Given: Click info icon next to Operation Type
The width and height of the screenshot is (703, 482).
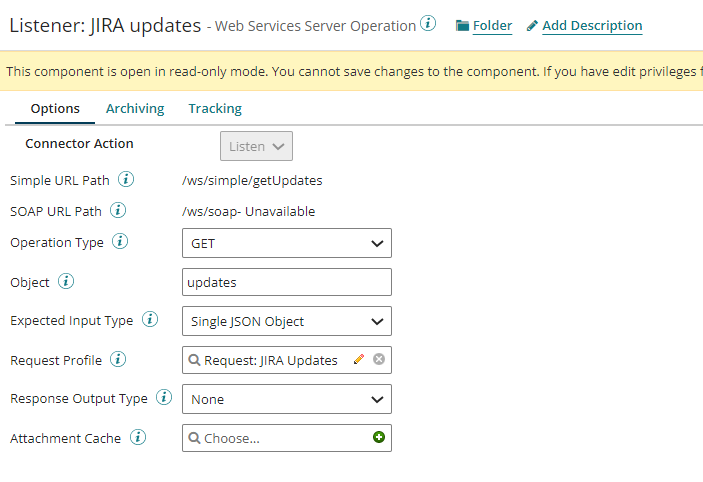Looking at the screenshot, I should tap(120, 242).
